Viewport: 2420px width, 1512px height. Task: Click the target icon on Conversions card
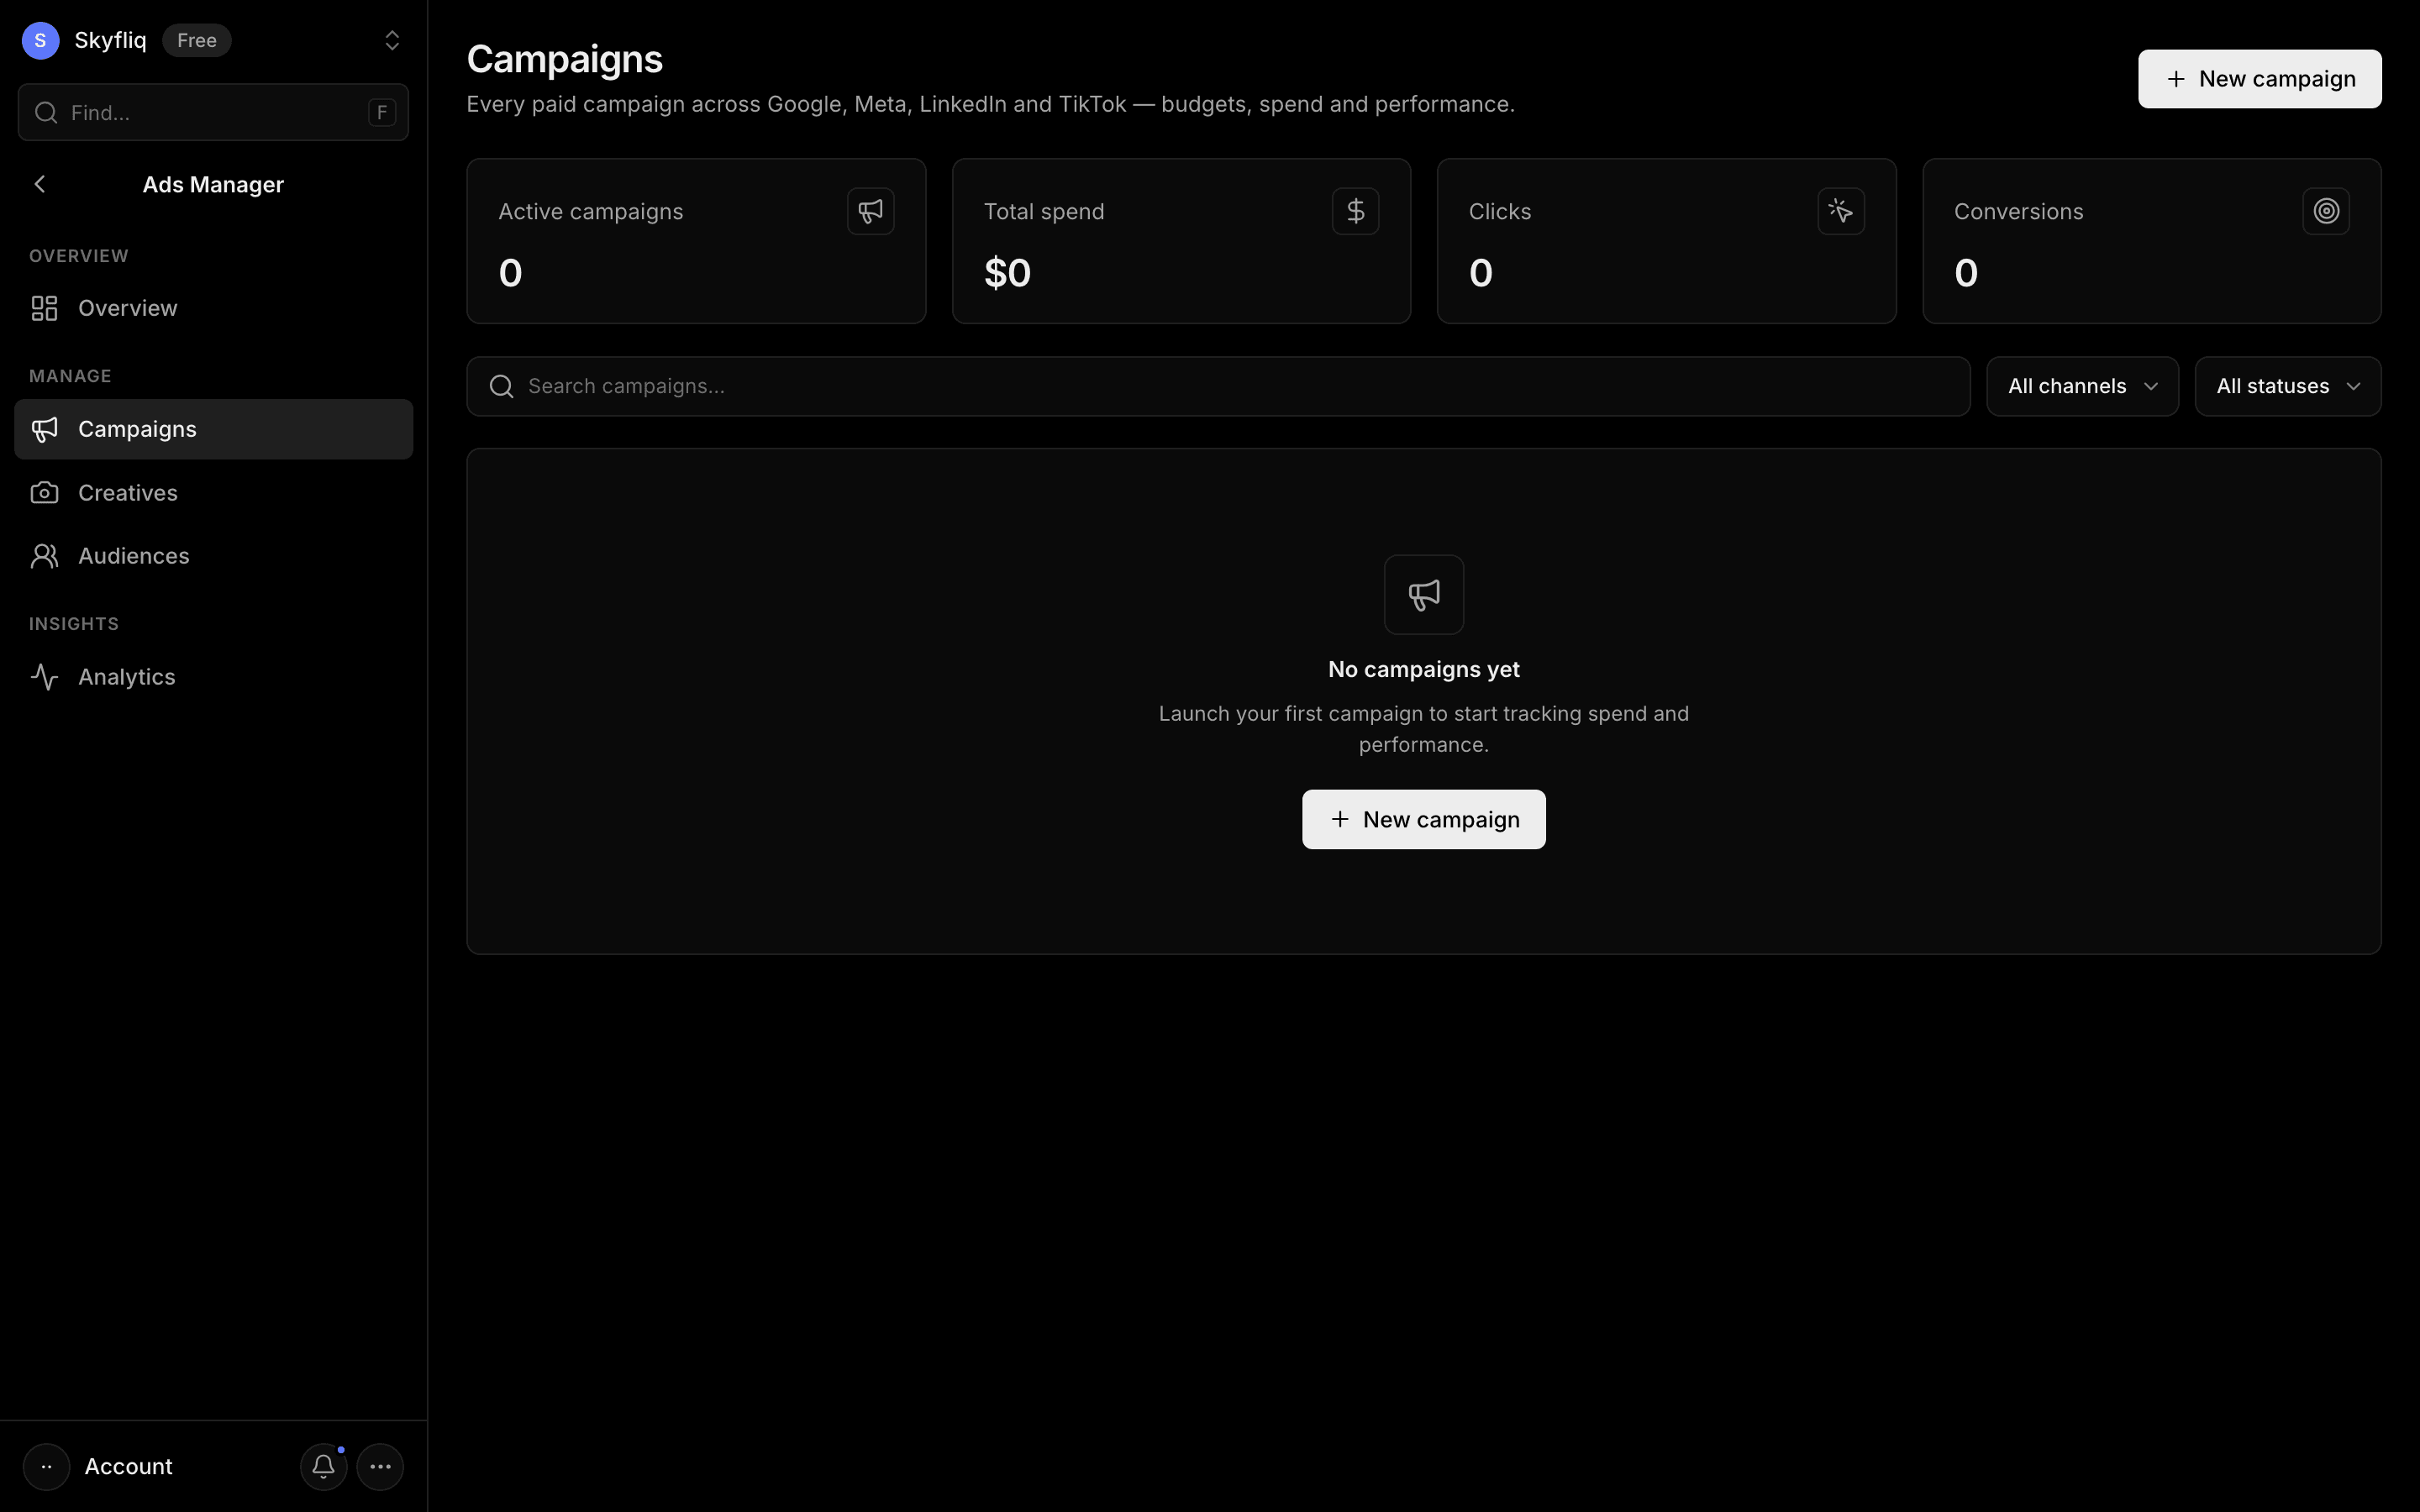(x=2325, y=211)
